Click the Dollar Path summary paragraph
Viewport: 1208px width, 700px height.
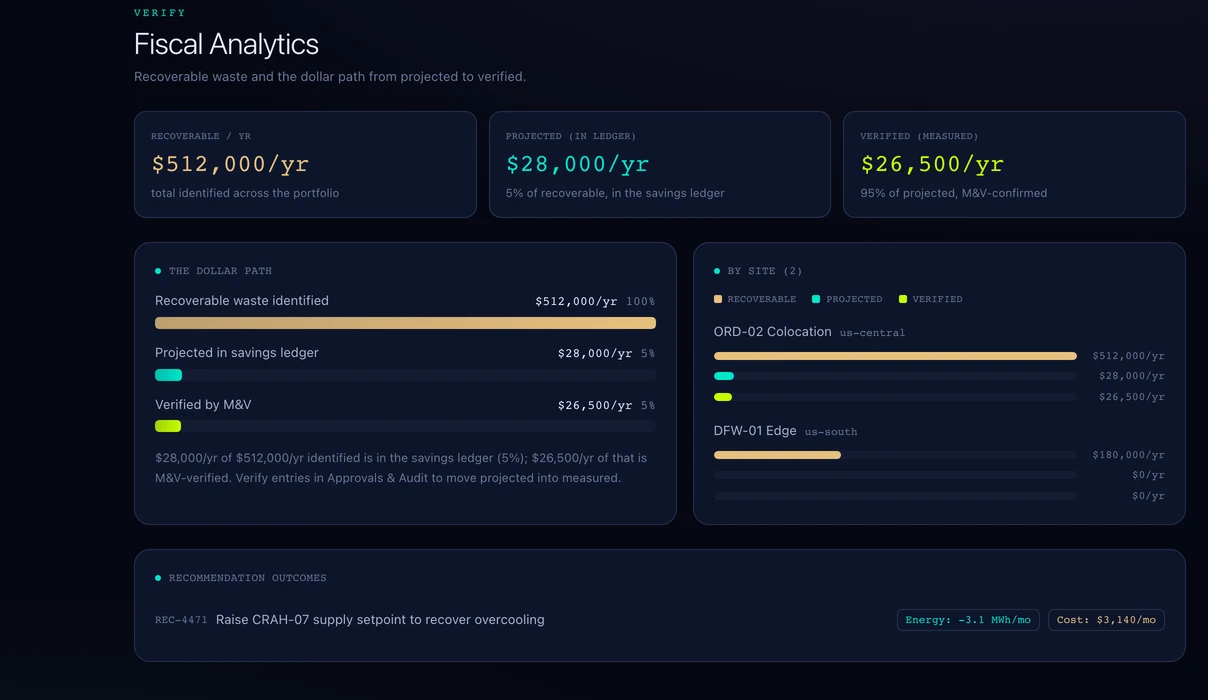coord(401,468)
